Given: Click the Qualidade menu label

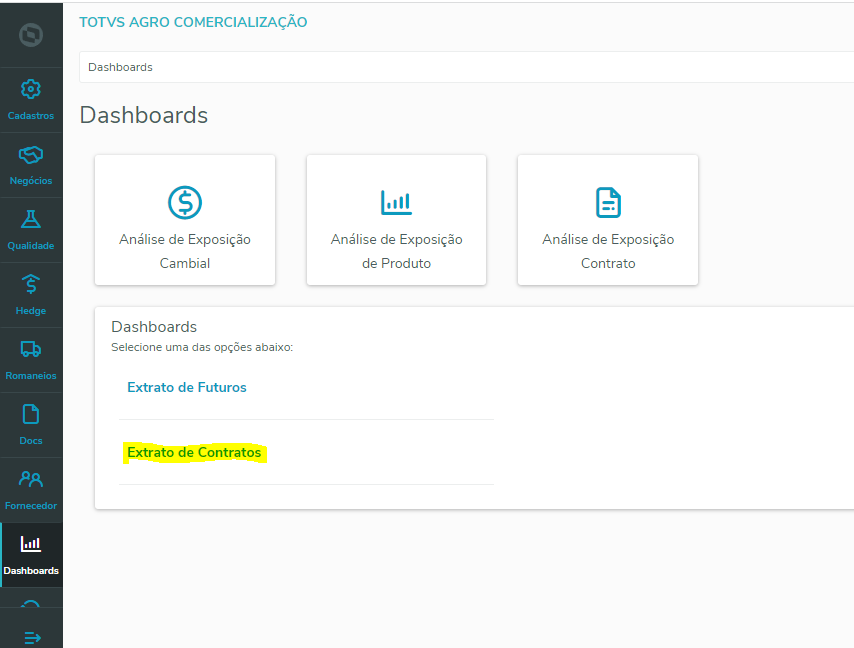Looking at the screenshot, I should [31, 246].
